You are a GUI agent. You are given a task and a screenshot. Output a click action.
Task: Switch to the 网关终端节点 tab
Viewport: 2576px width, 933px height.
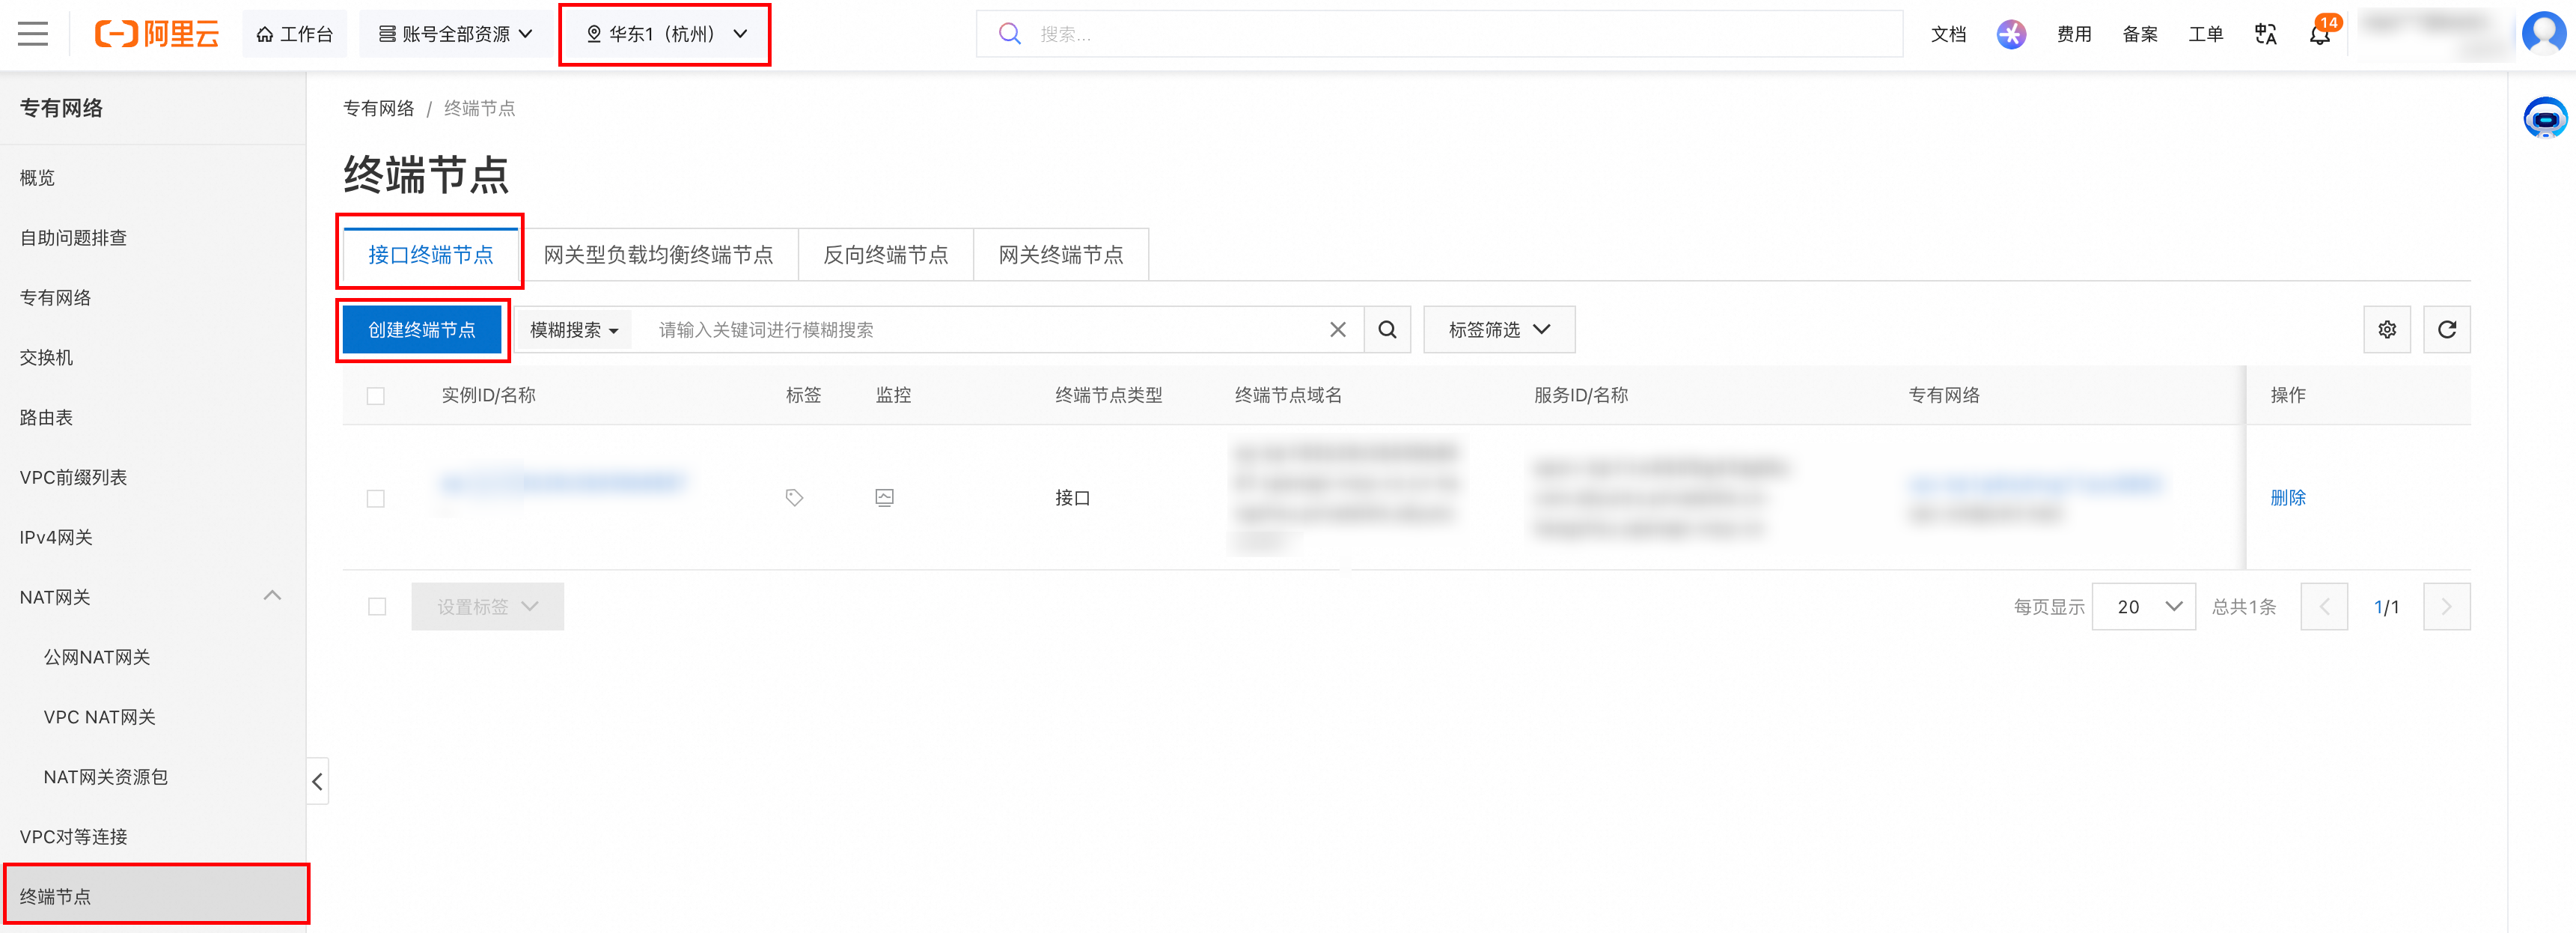1060,255
